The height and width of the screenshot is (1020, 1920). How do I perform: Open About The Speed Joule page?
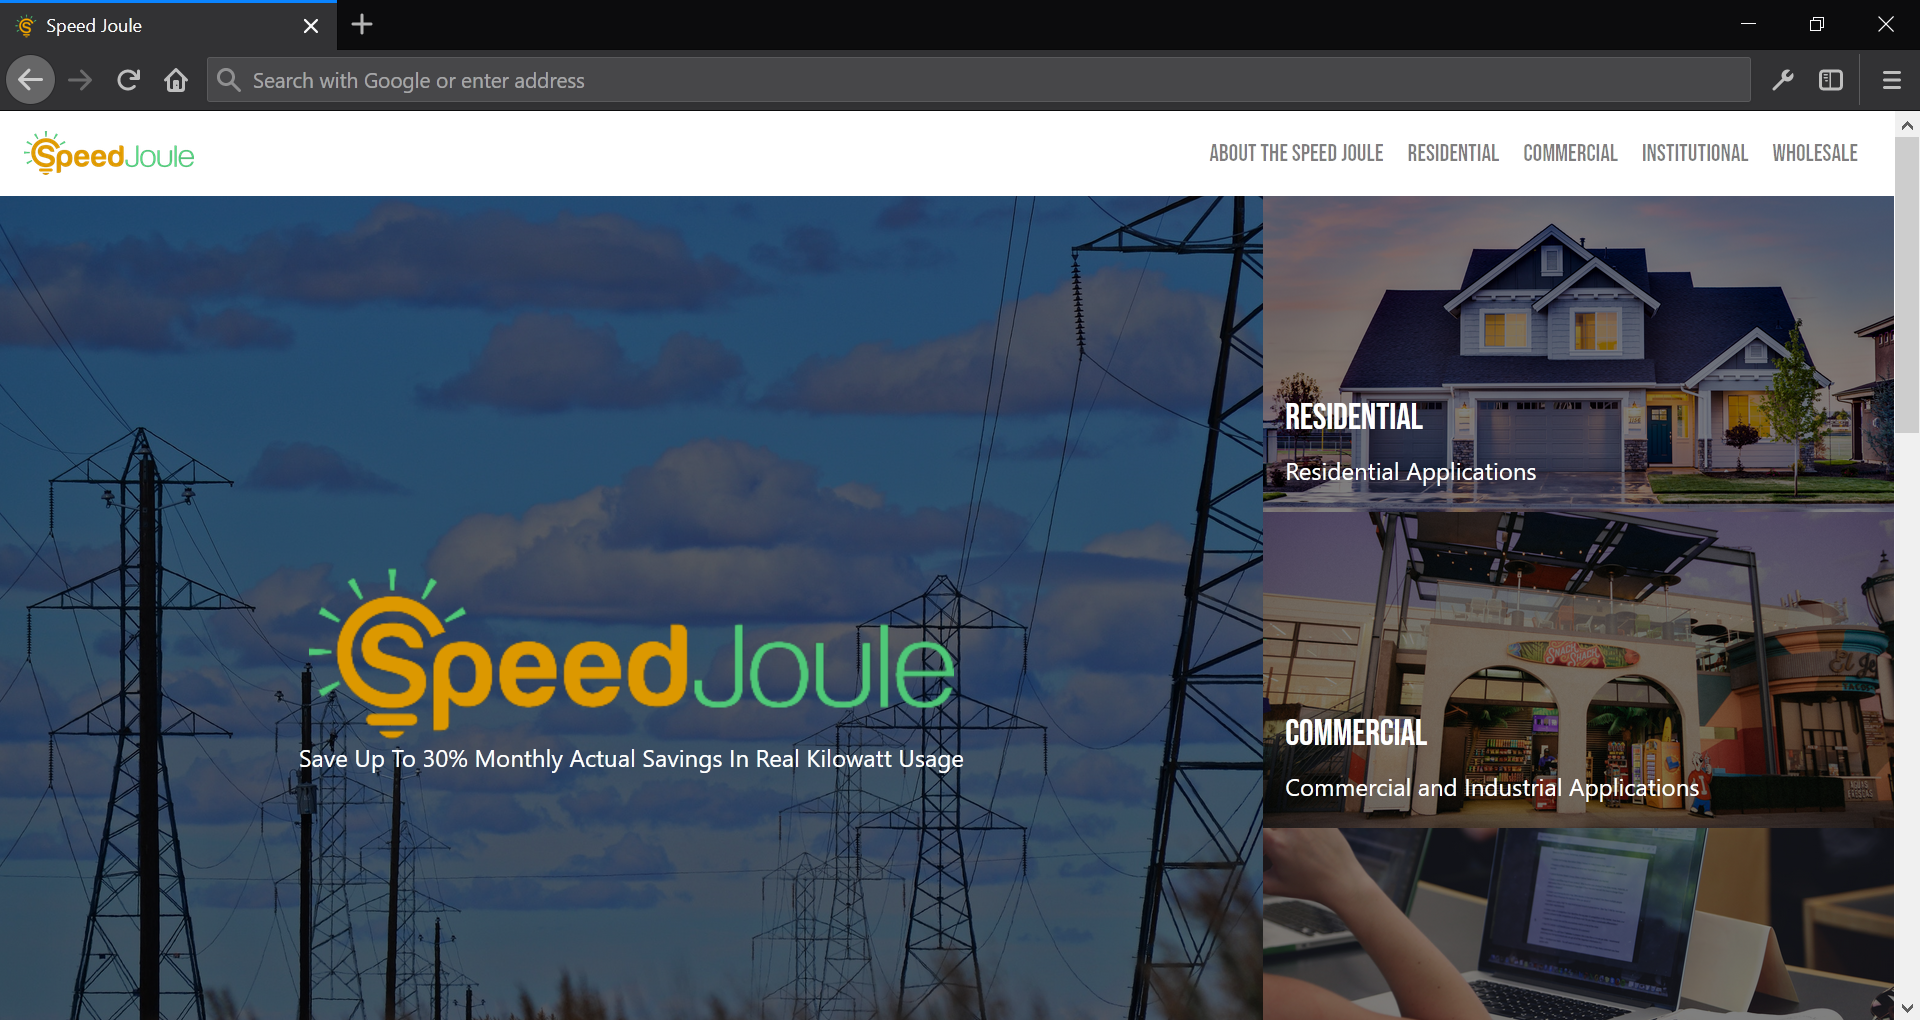coord(1296,153)
